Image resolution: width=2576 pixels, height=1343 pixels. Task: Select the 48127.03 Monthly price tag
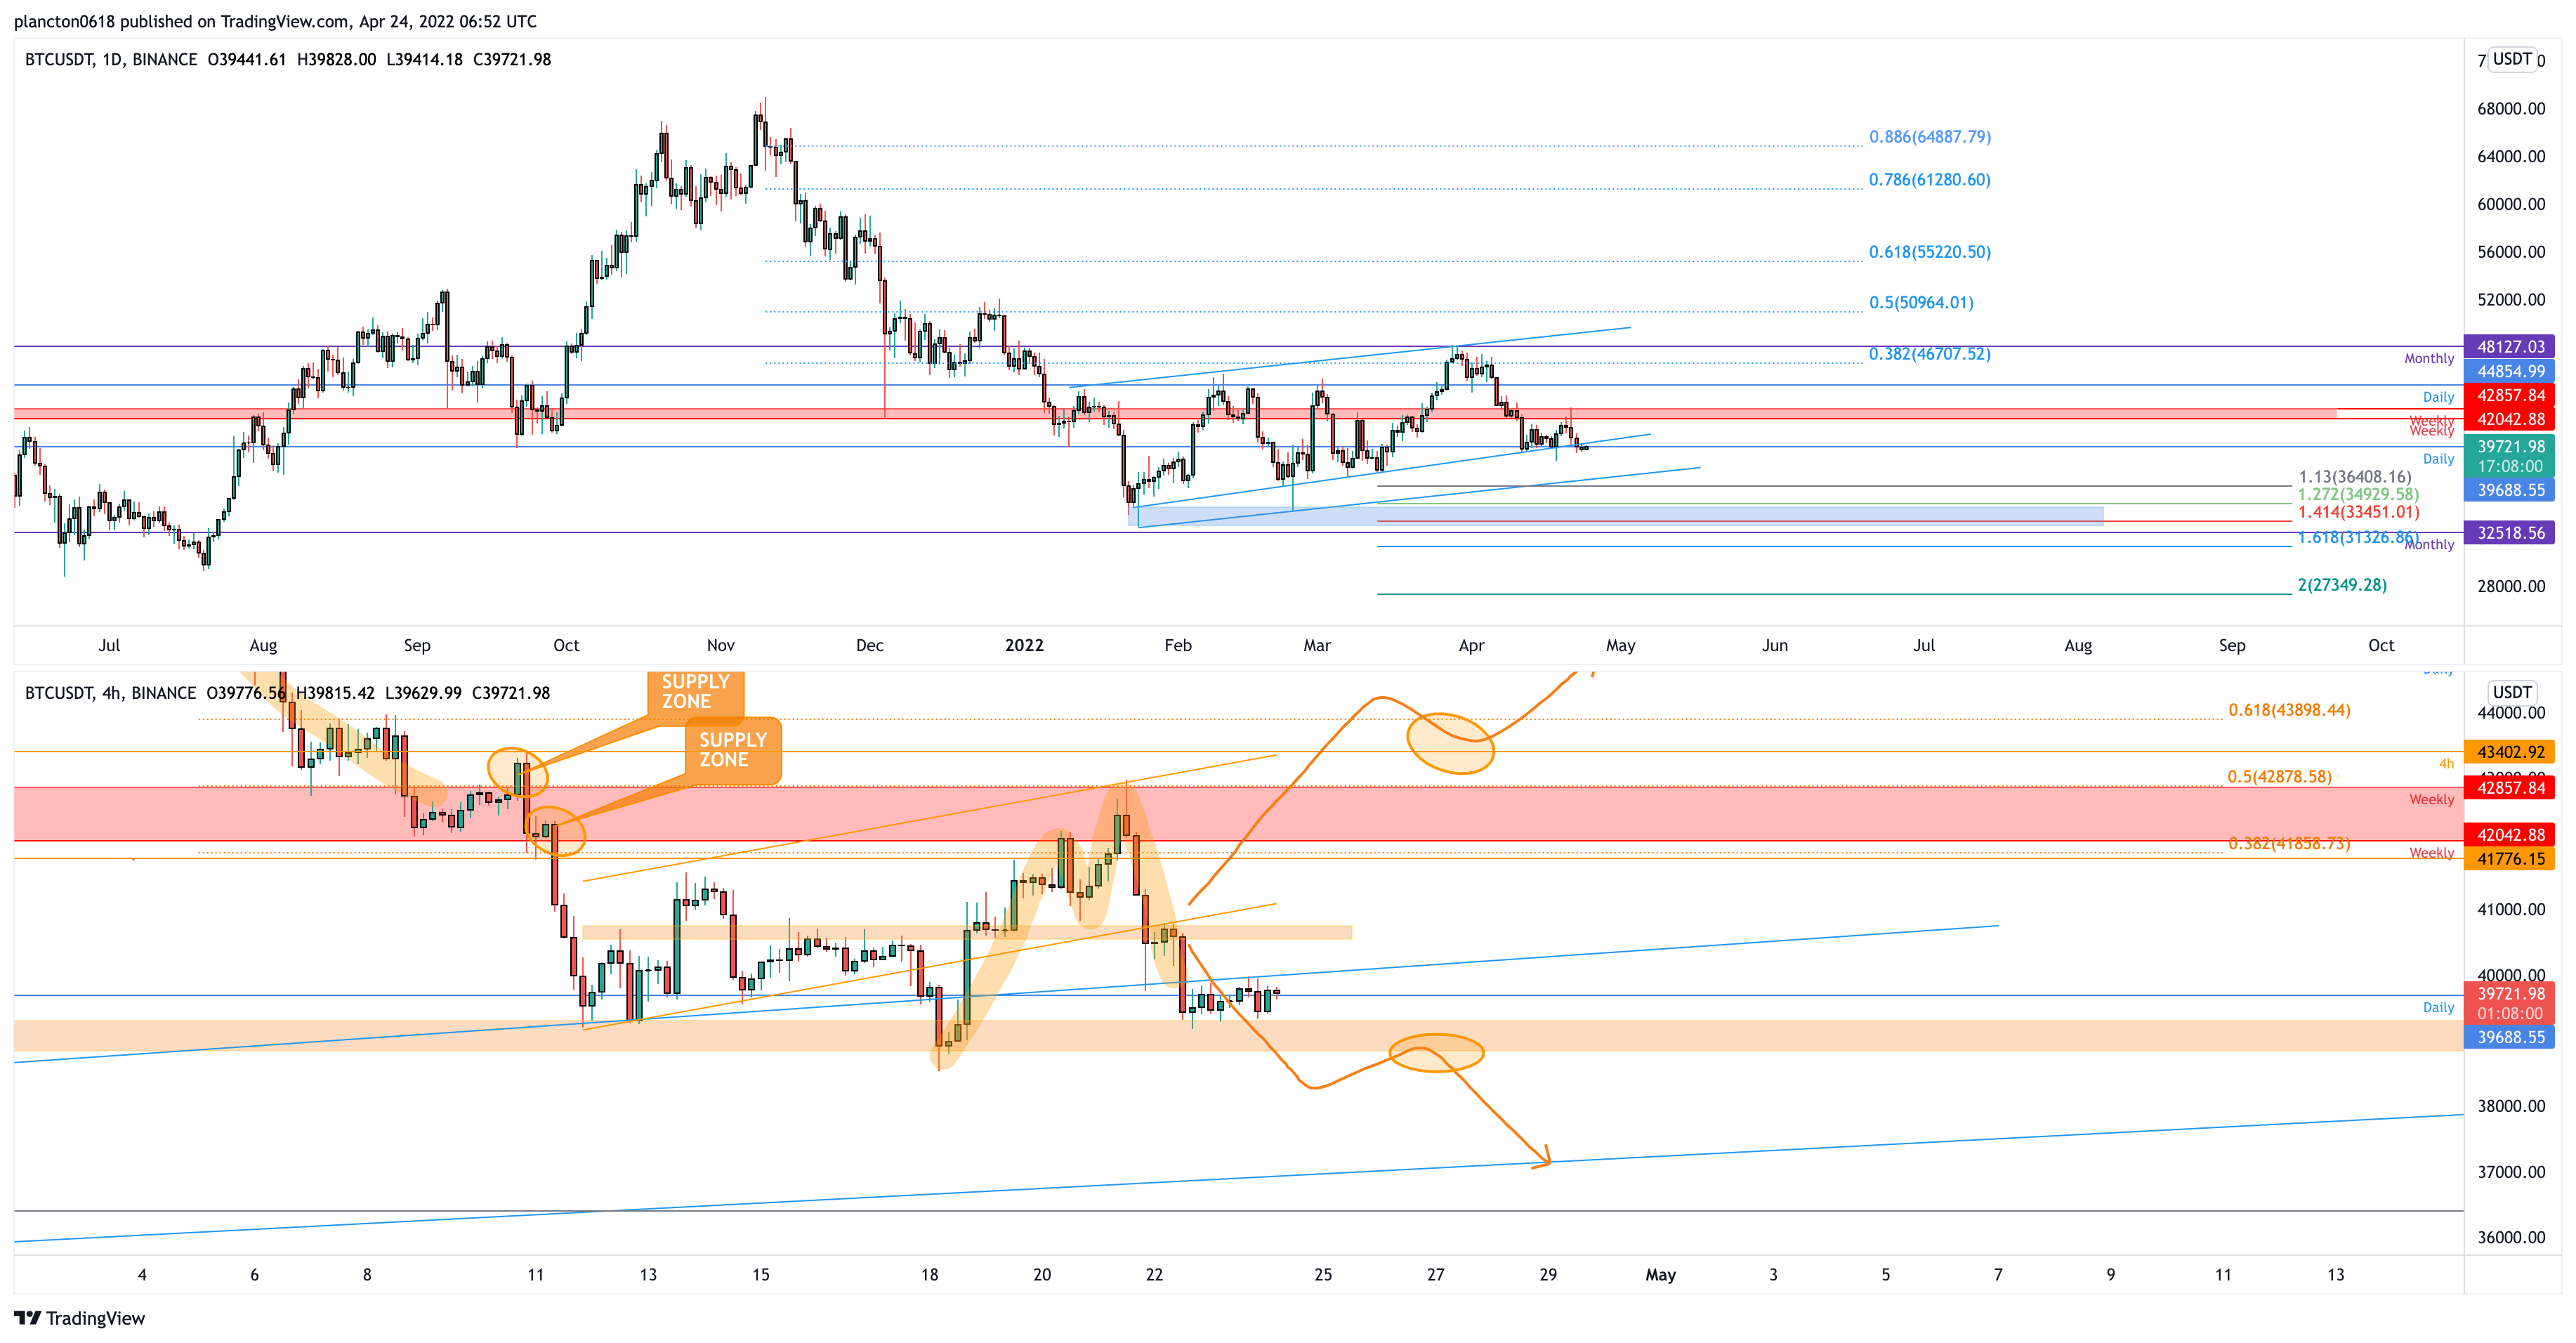coord(2510,347)
